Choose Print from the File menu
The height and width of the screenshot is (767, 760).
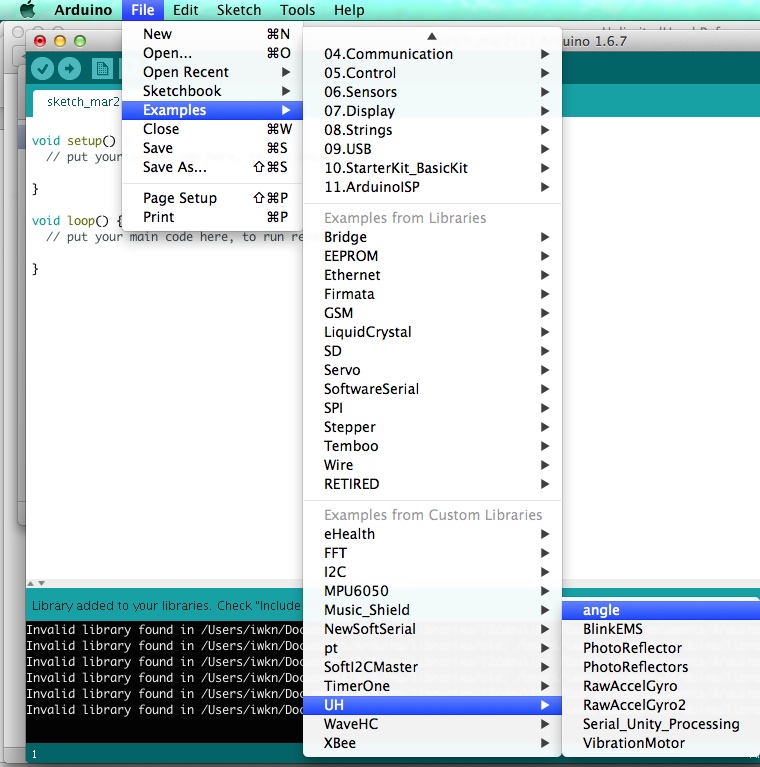tap(212, 217)
